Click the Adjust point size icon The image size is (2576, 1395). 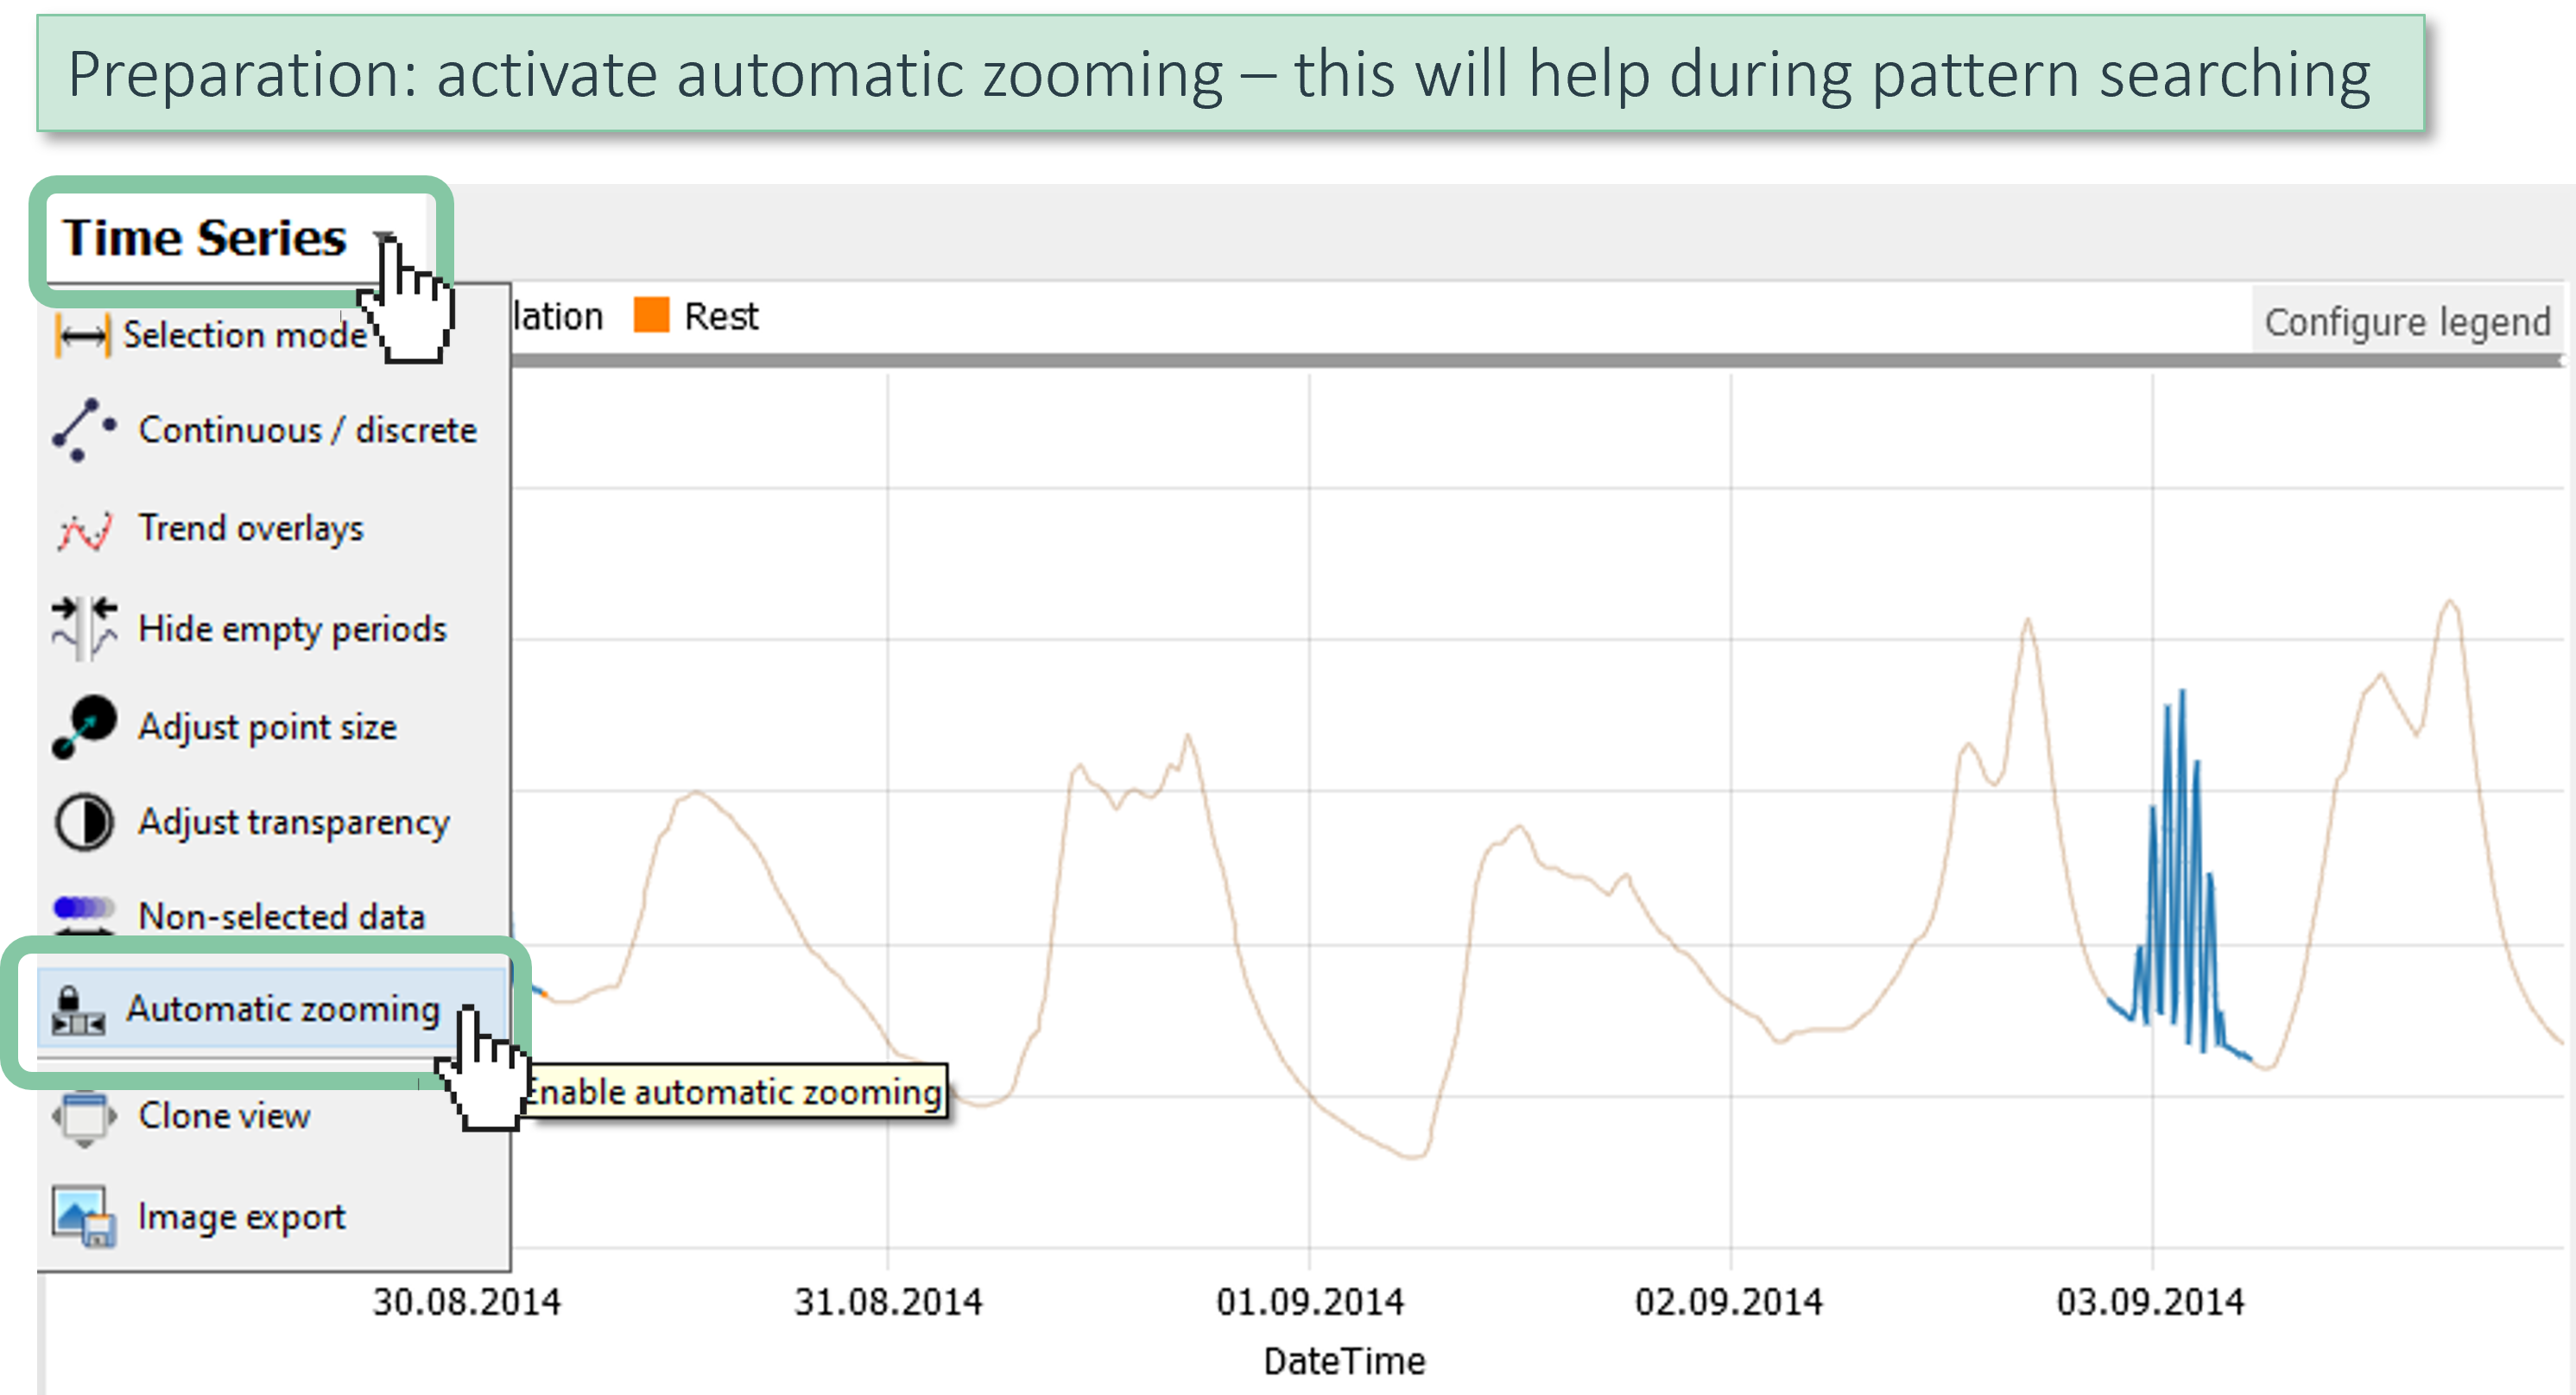pyautogui.click(x=84, y=727)
